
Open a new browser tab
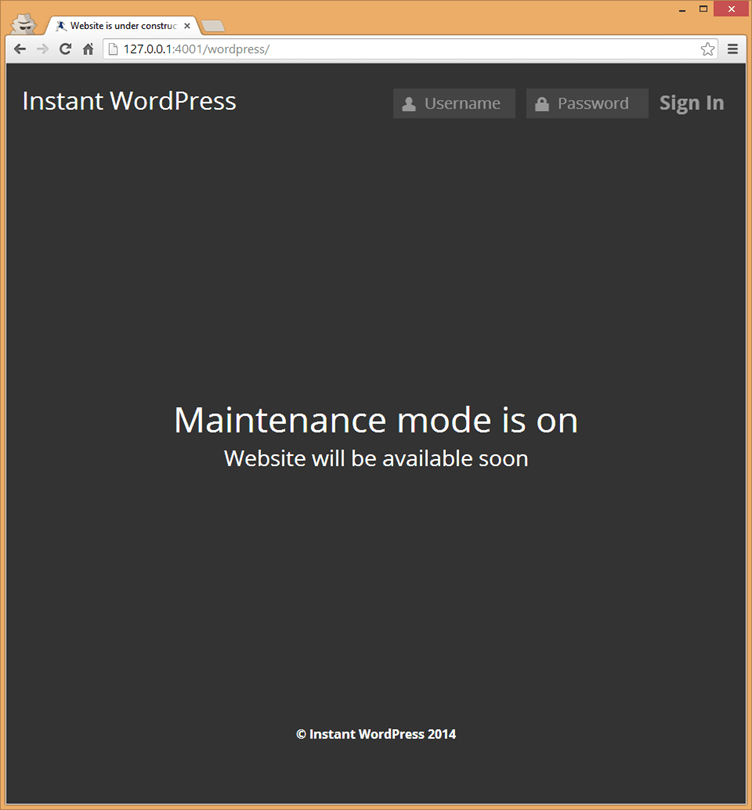point(212,26)
